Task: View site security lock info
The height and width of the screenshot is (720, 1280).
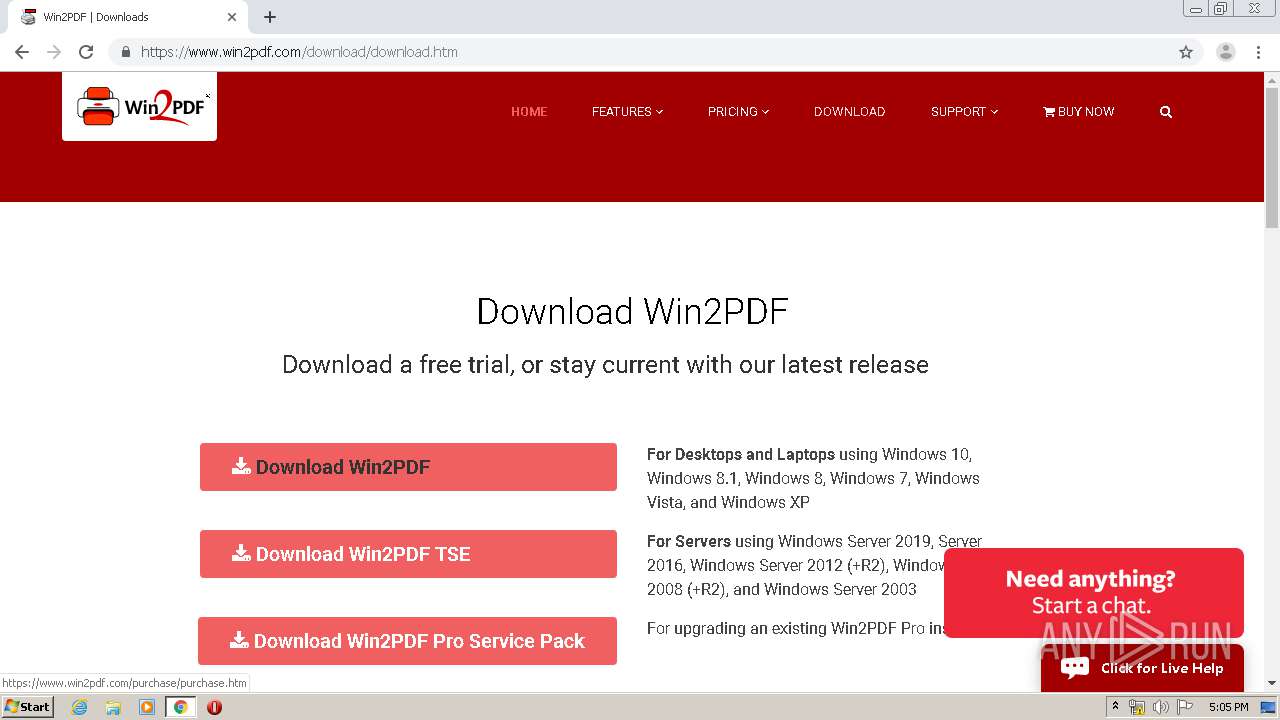Action: click(x=125, y=52)
